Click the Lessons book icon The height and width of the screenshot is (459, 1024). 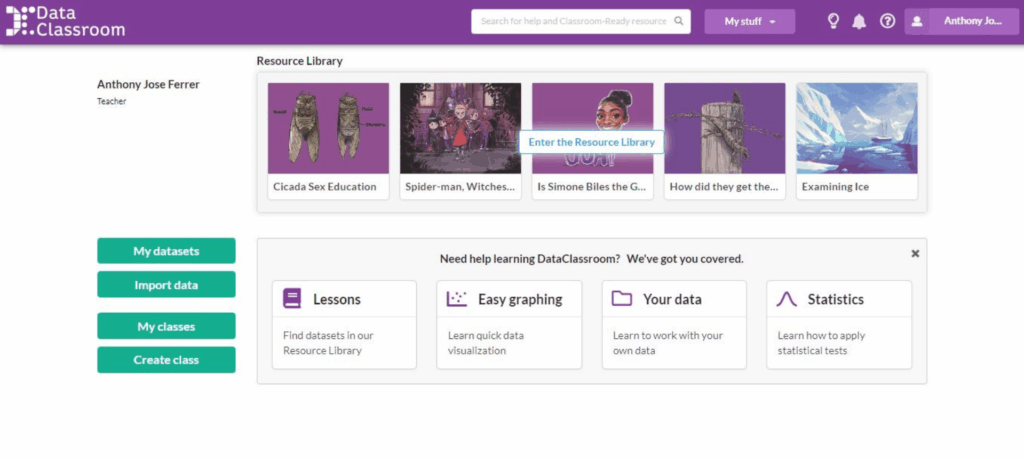pyautogui.click(x=292, y=299)
